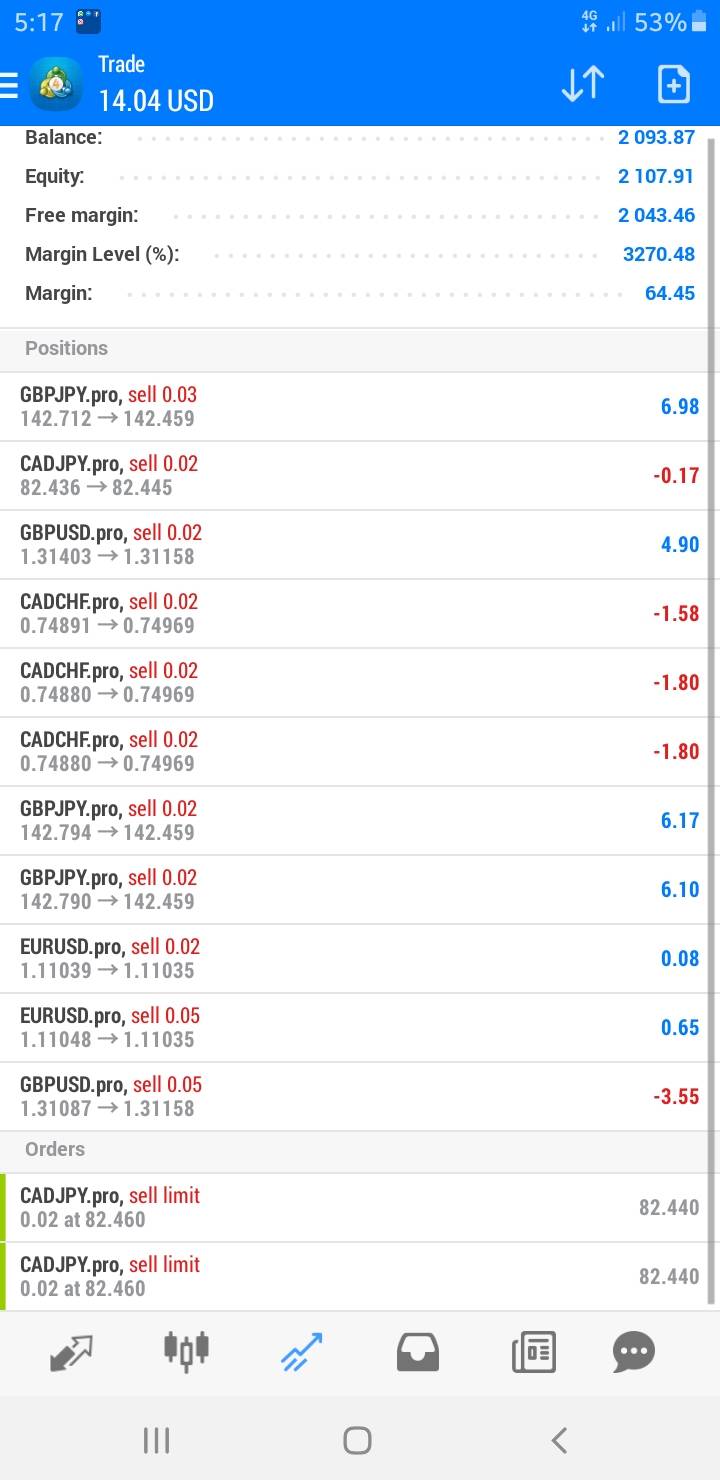Tap the Balance row value
This screenshot has height=1480, width=720.
[x=656, y=137]
